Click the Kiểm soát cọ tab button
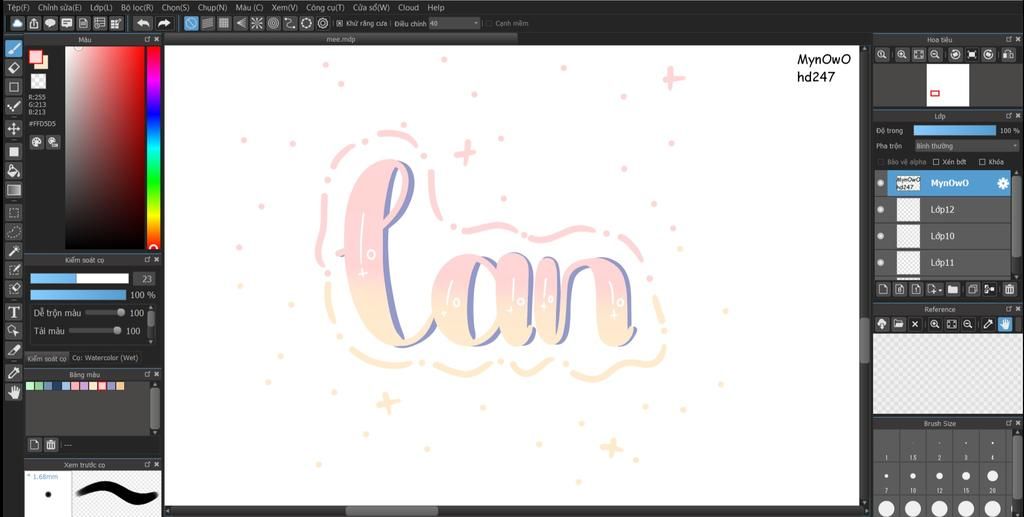Viewport: 1024px width, 517px height. pyautogui.click(x=46, y=358)
